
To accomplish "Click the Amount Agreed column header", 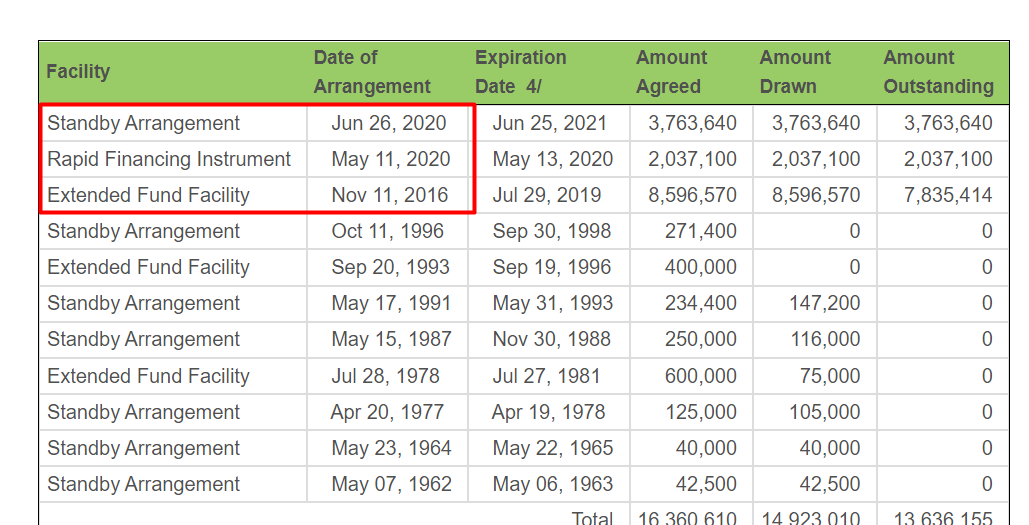I will [671, 72].
